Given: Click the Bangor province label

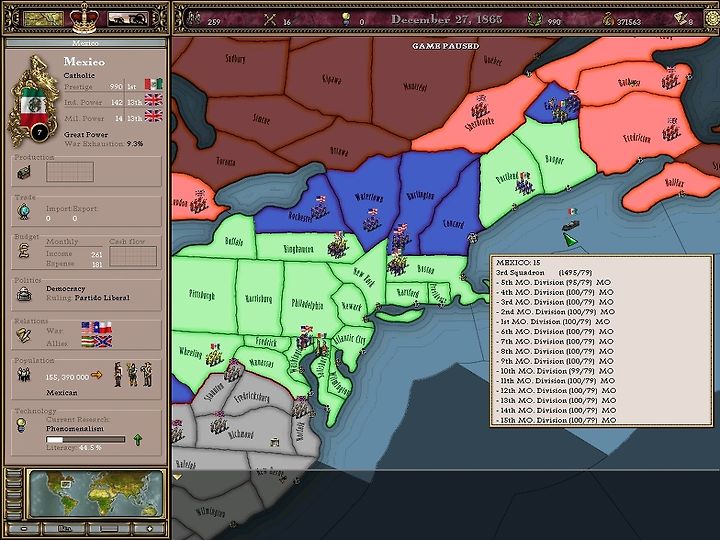Looking at the screenshot, I should pyautogui.click(x=554, y=159).
